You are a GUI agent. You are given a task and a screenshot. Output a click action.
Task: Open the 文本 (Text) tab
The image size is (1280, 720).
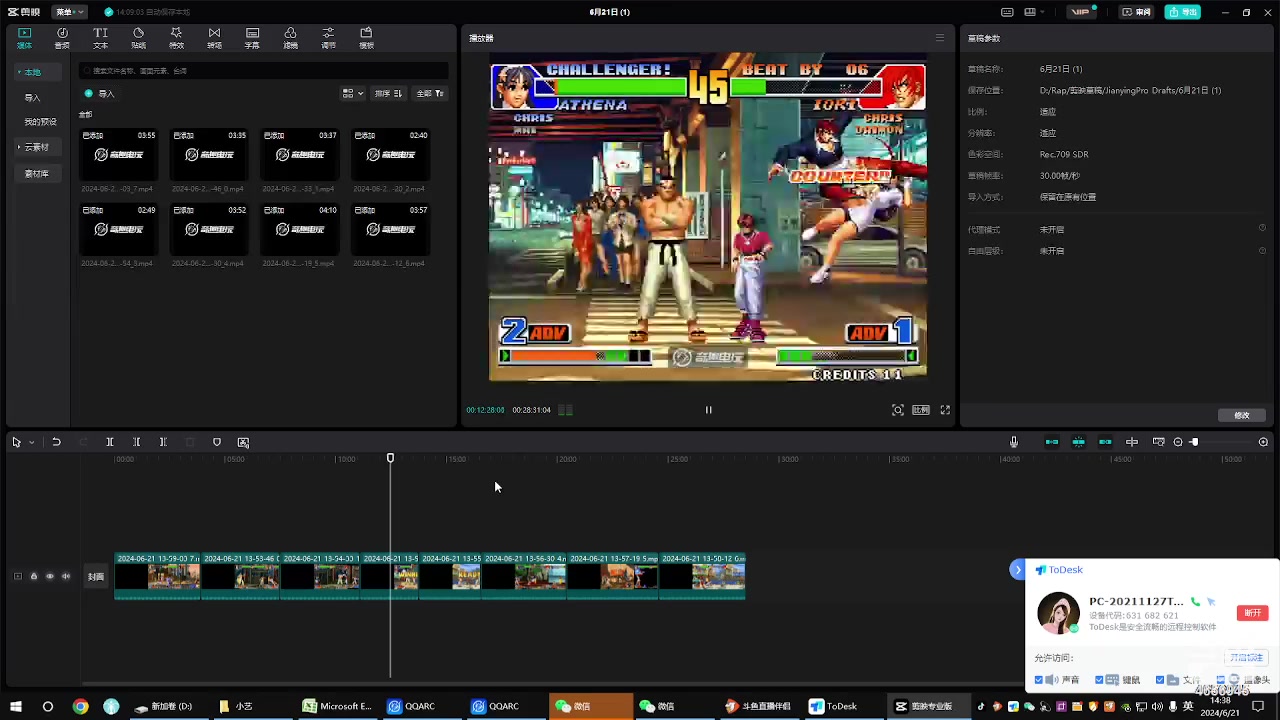pos(100,38)
